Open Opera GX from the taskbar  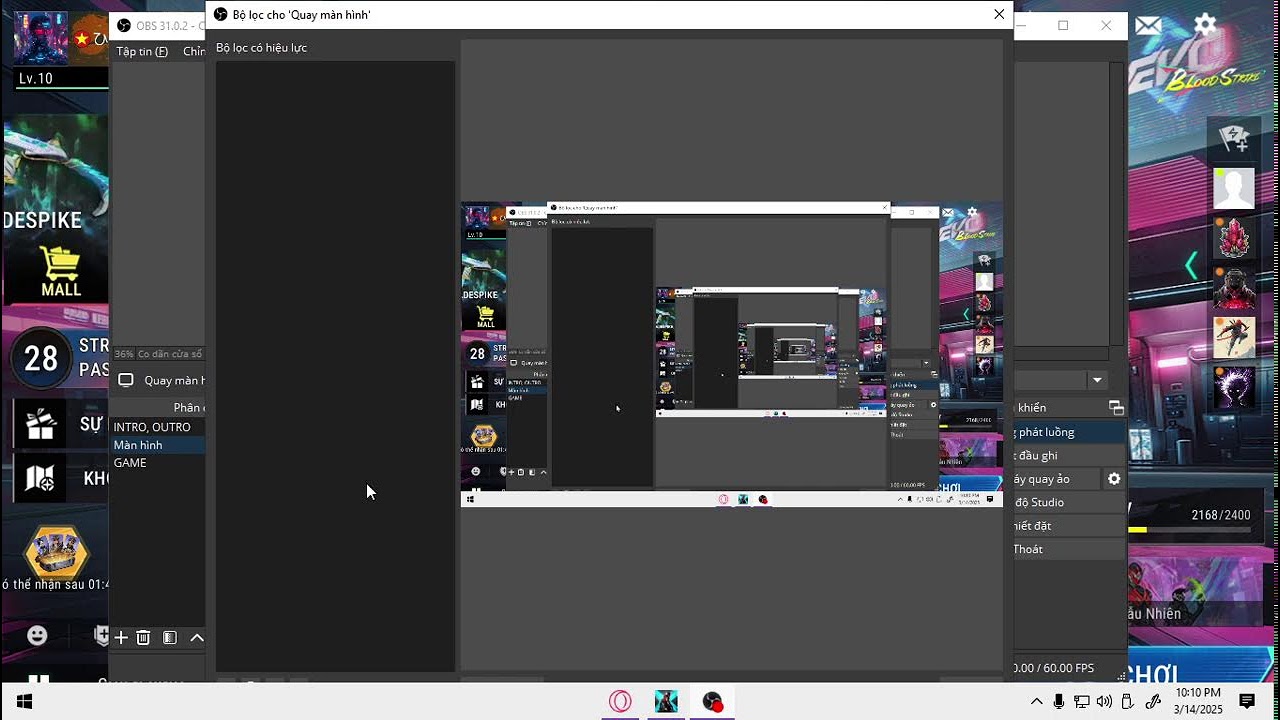click(620, 702)
